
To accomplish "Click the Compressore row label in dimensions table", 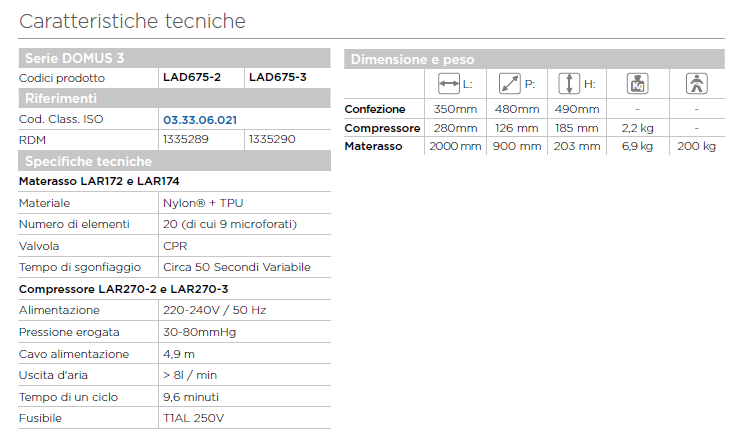I will (382, 128).
